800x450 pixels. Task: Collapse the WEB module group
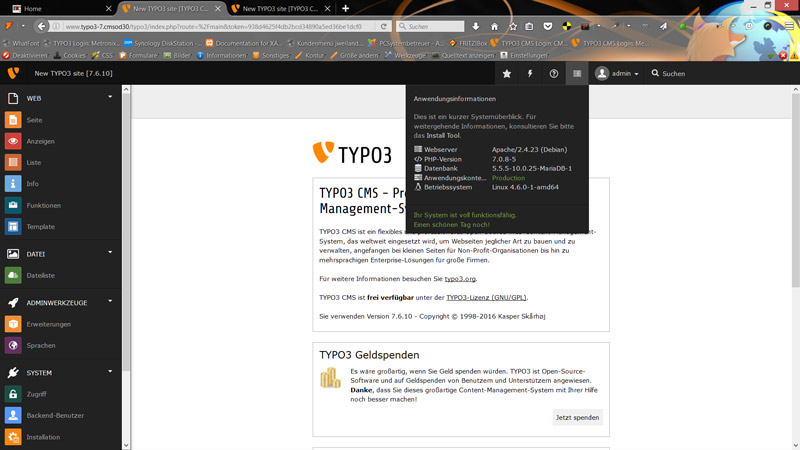tap(110, 97)
